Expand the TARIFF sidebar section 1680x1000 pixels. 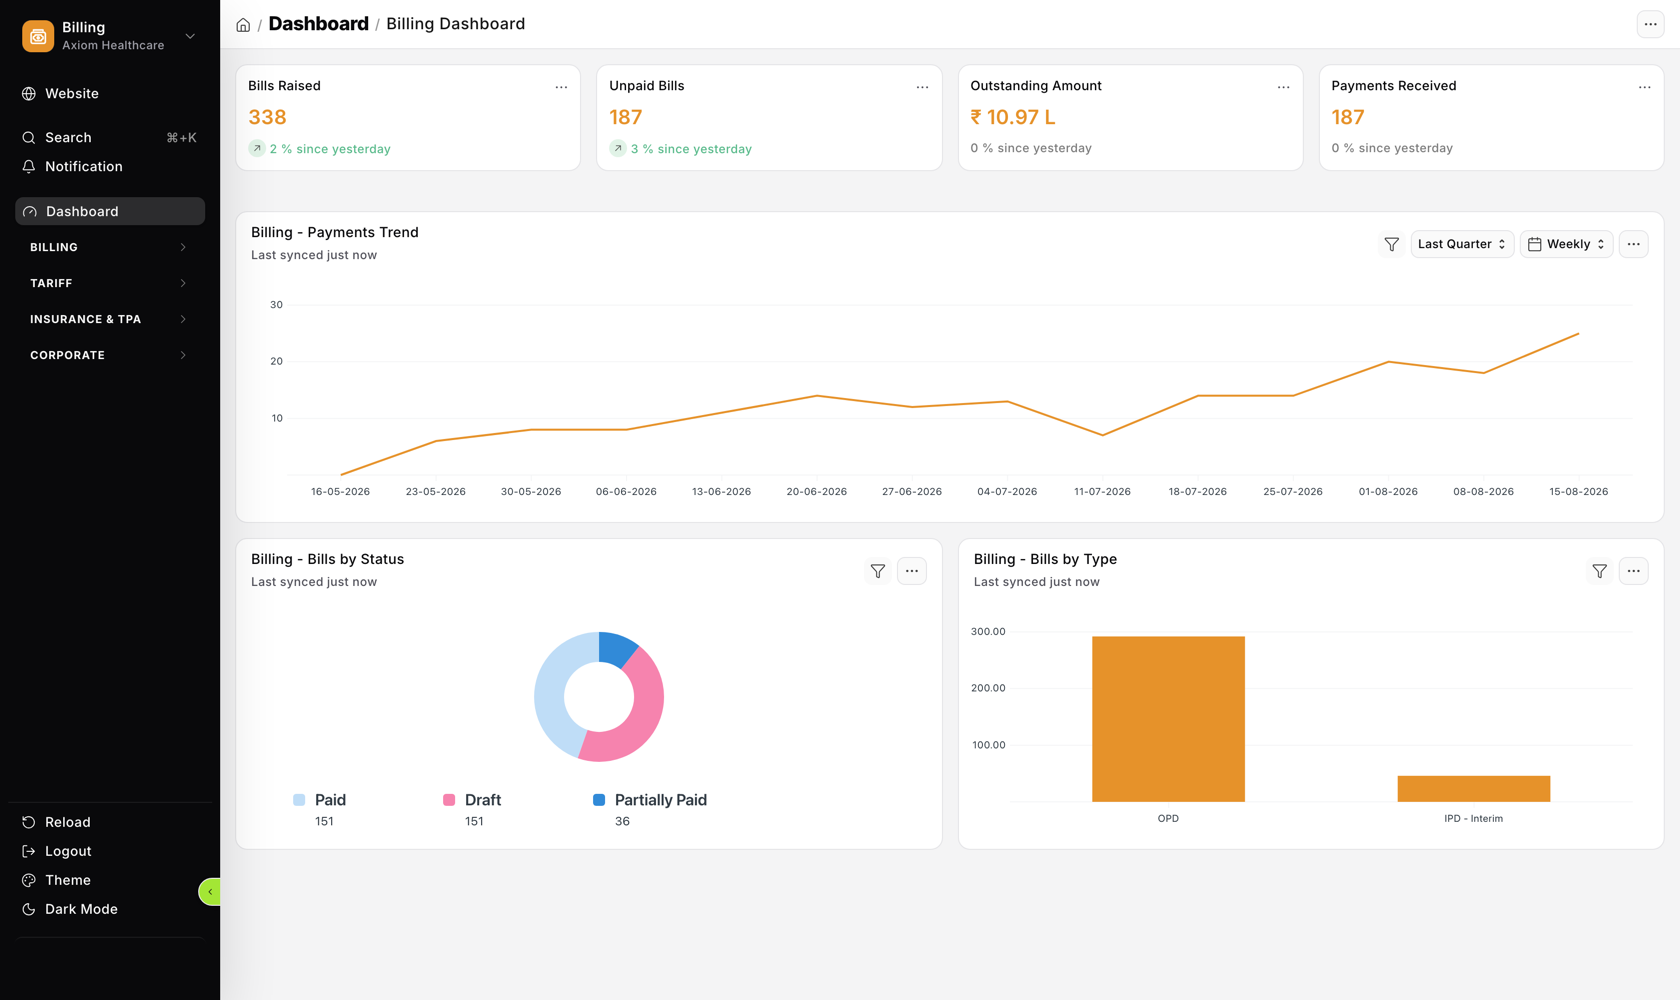(110, 283)
